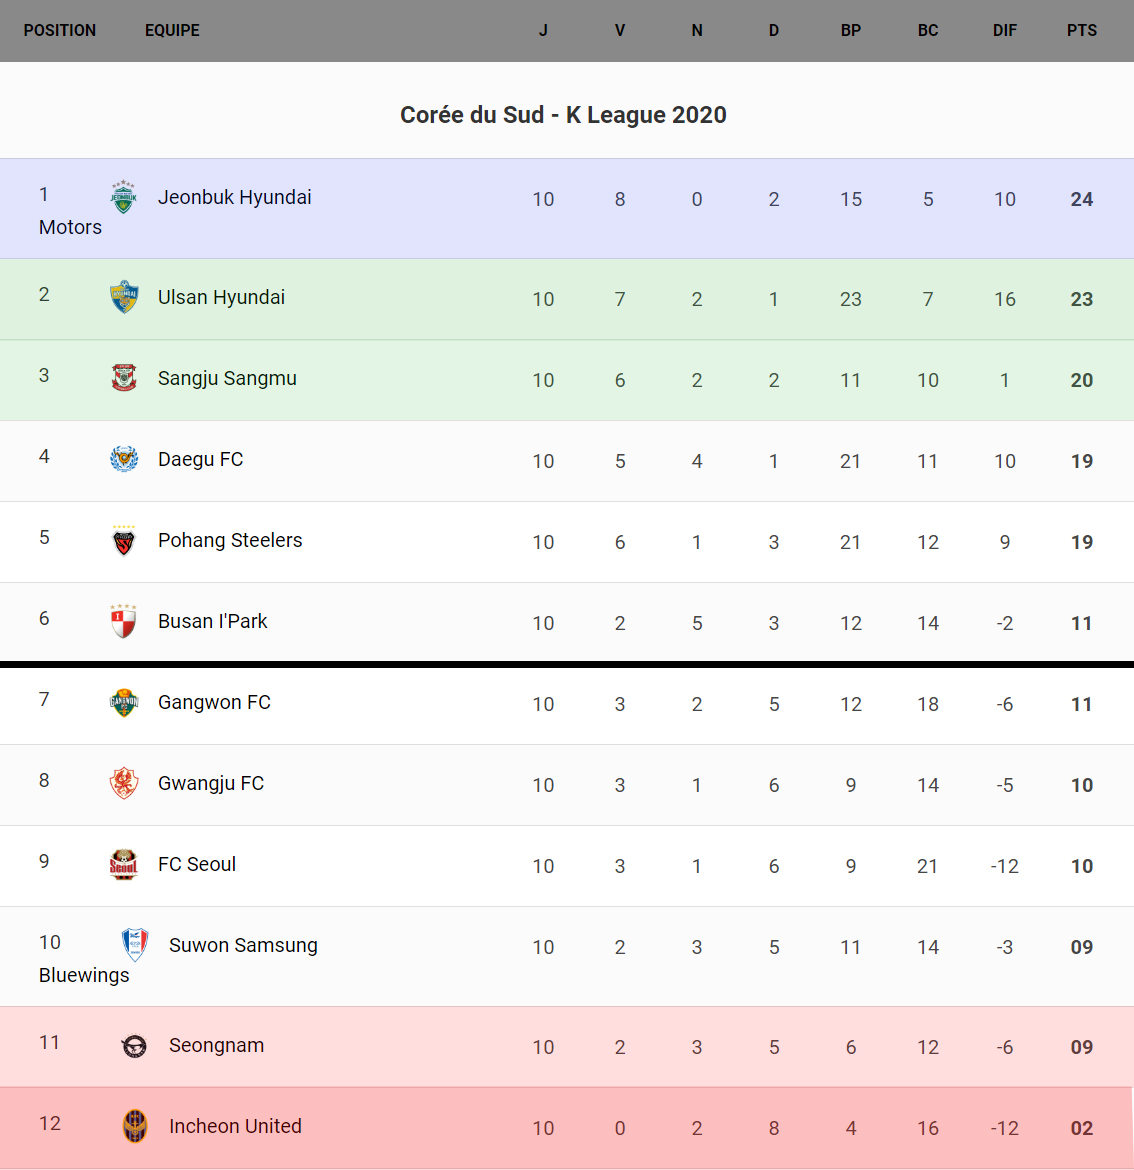Click the FC Seoul badge icon

(124, 864)
